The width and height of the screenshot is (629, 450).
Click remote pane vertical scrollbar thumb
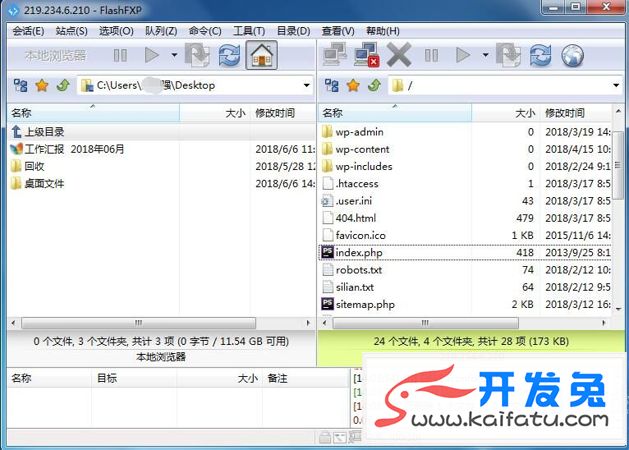pyautogui.click(x=618, y=166)
